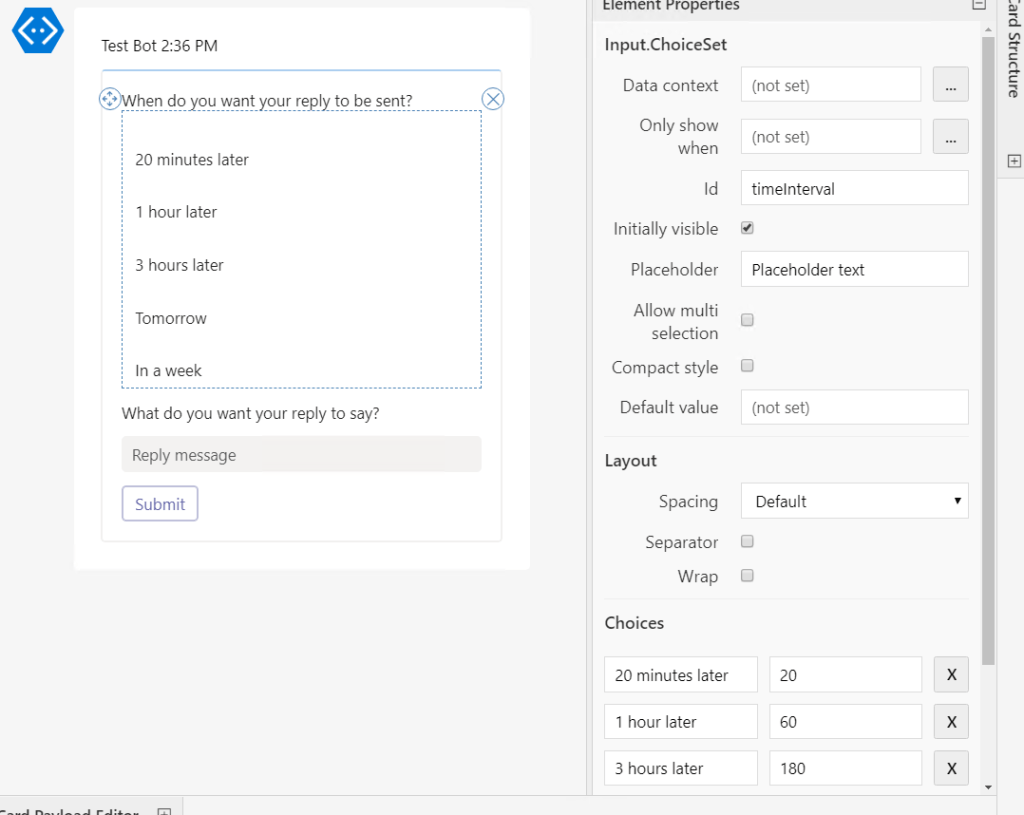Open Data context binding options button

(x=950, y=85)
